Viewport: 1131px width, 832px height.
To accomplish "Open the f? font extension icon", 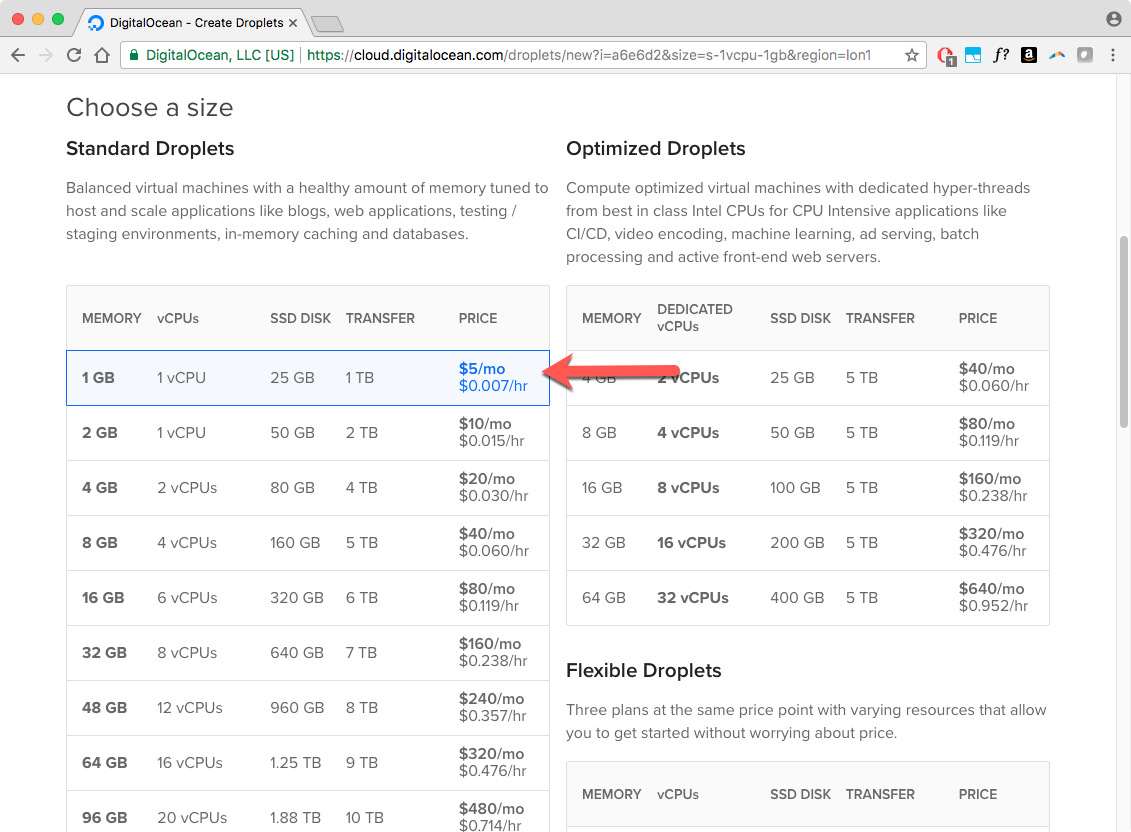I will pyautogui.click(x=1000, y=55).
